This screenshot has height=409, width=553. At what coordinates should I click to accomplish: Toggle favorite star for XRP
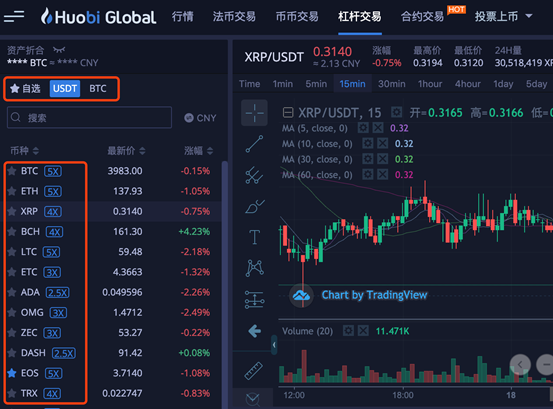[12, 211]
